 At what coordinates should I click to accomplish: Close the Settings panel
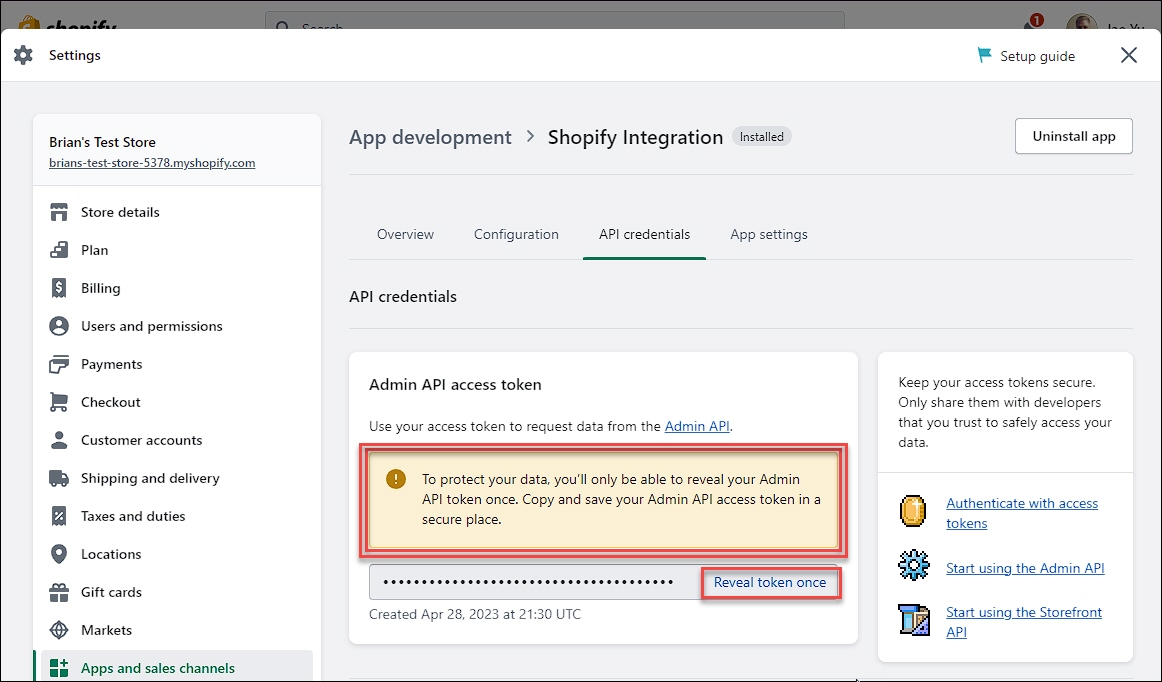tap(1129, 55)
